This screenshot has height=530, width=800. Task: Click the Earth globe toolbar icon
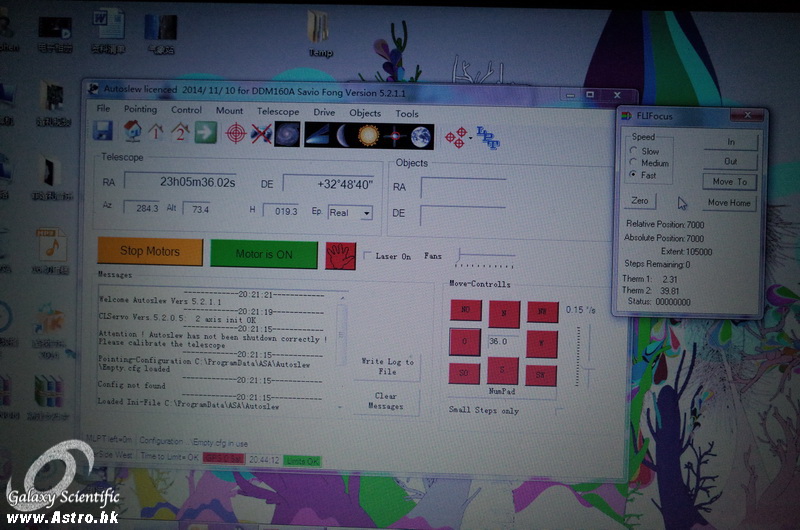(420, 135)
